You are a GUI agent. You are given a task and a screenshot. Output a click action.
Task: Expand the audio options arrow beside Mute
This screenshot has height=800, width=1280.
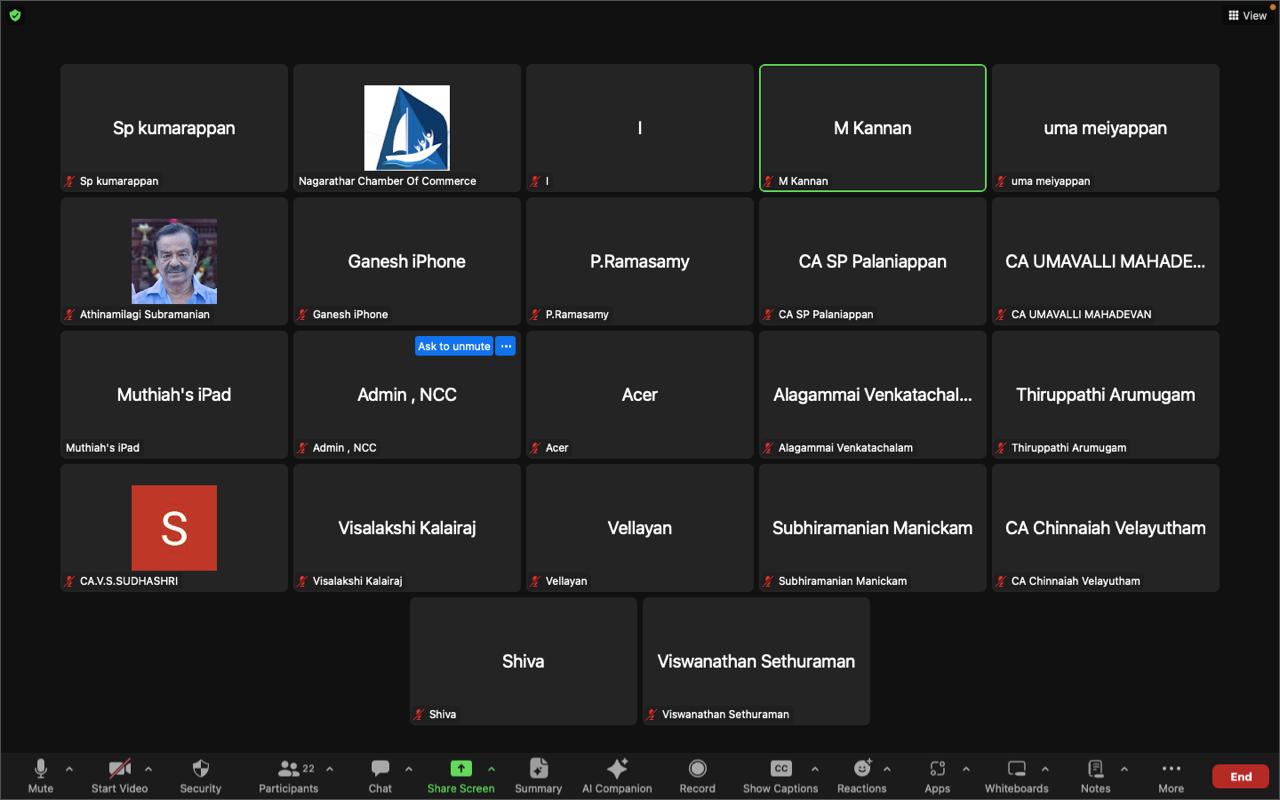click(x=69, y=769)
